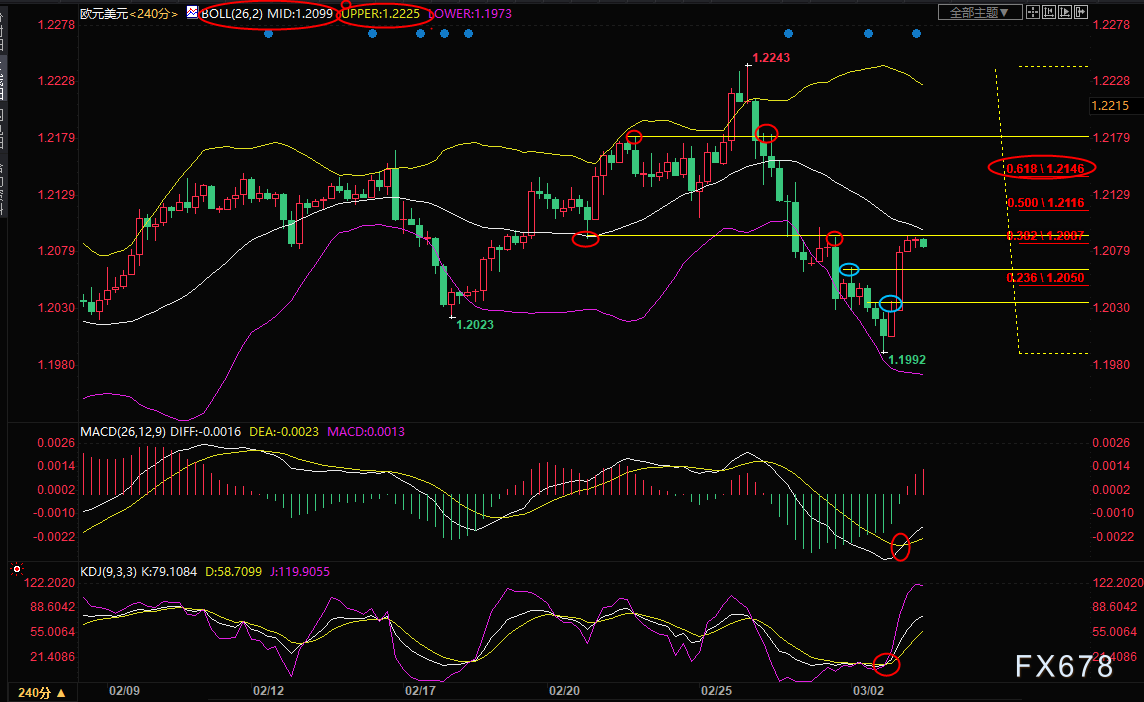Click the LOWER:1.1973 value
Screen dimensions: 1144x702
pyautogui.click(x=470, y=14)
